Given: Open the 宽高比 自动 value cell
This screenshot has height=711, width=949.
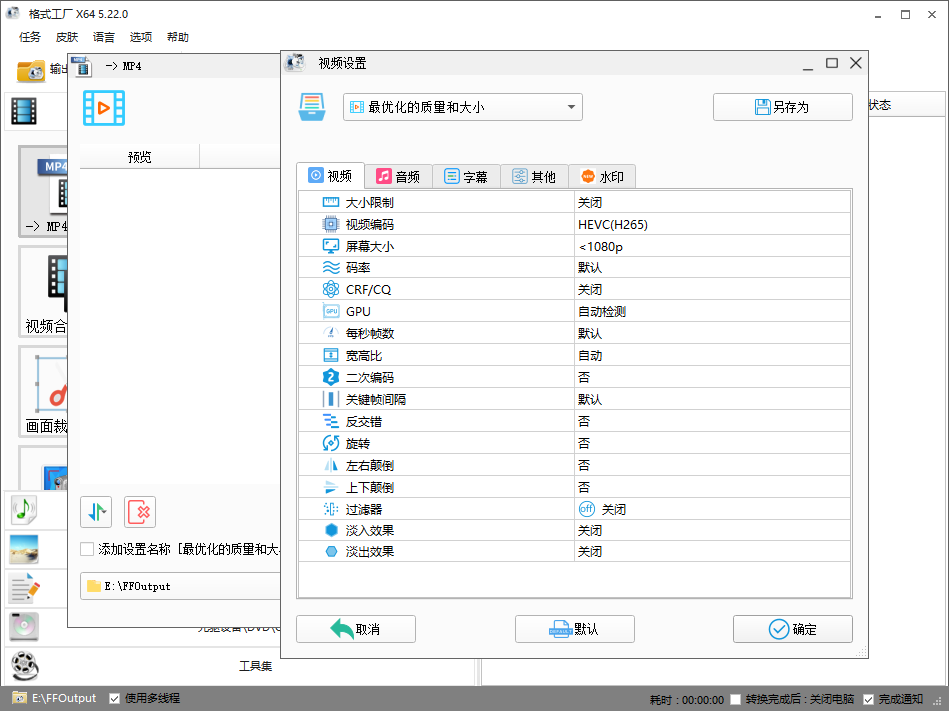Looking at the screenshot, I should [x=712, y=355].
